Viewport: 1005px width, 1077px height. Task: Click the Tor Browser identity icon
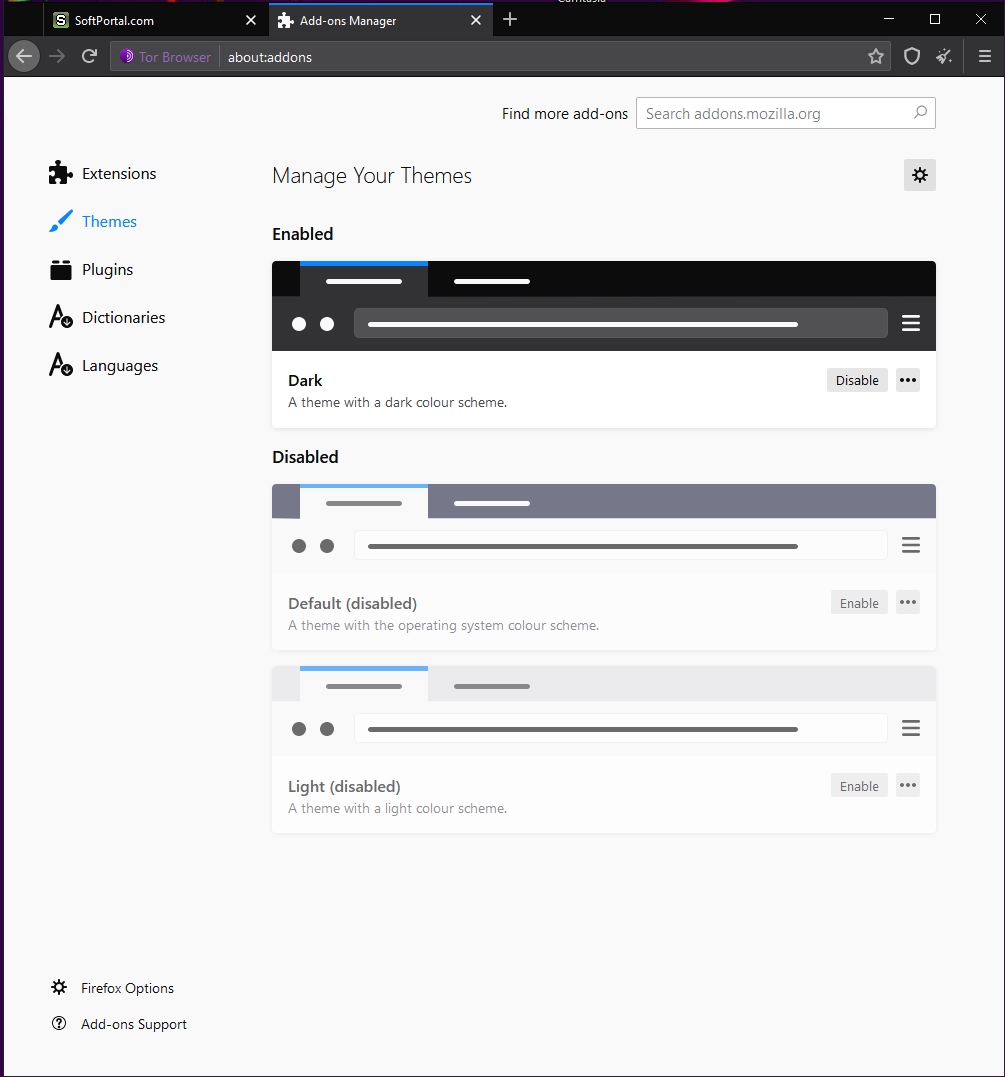pyautogui.click(x=126, y=56)
